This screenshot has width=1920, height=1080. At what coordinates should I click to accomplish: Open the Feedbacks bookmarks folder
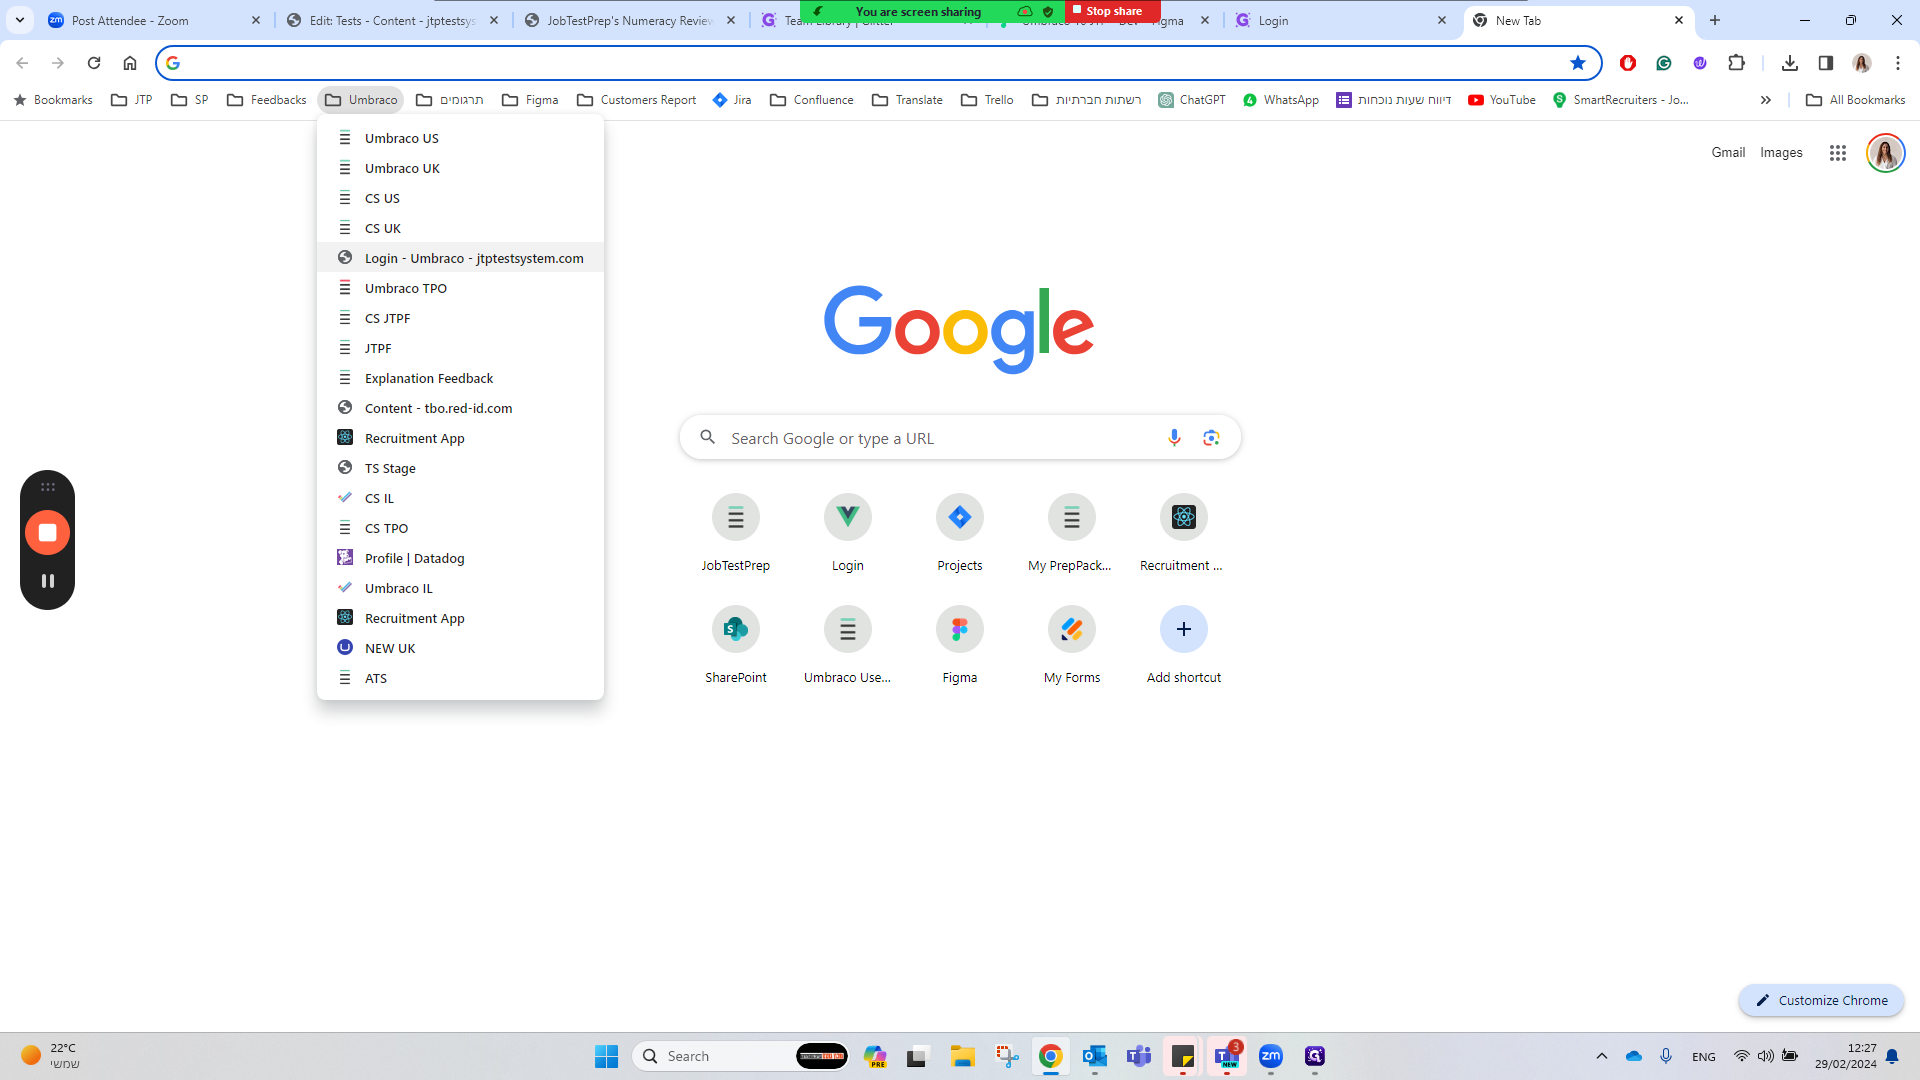[267, 100]
